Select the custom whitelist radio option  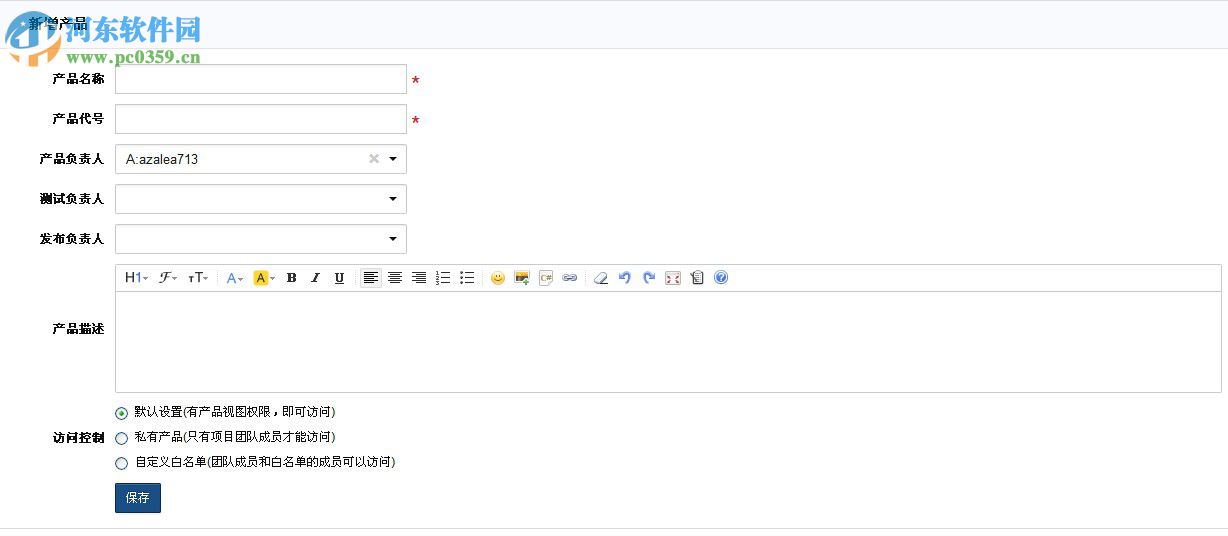[122, 463]
